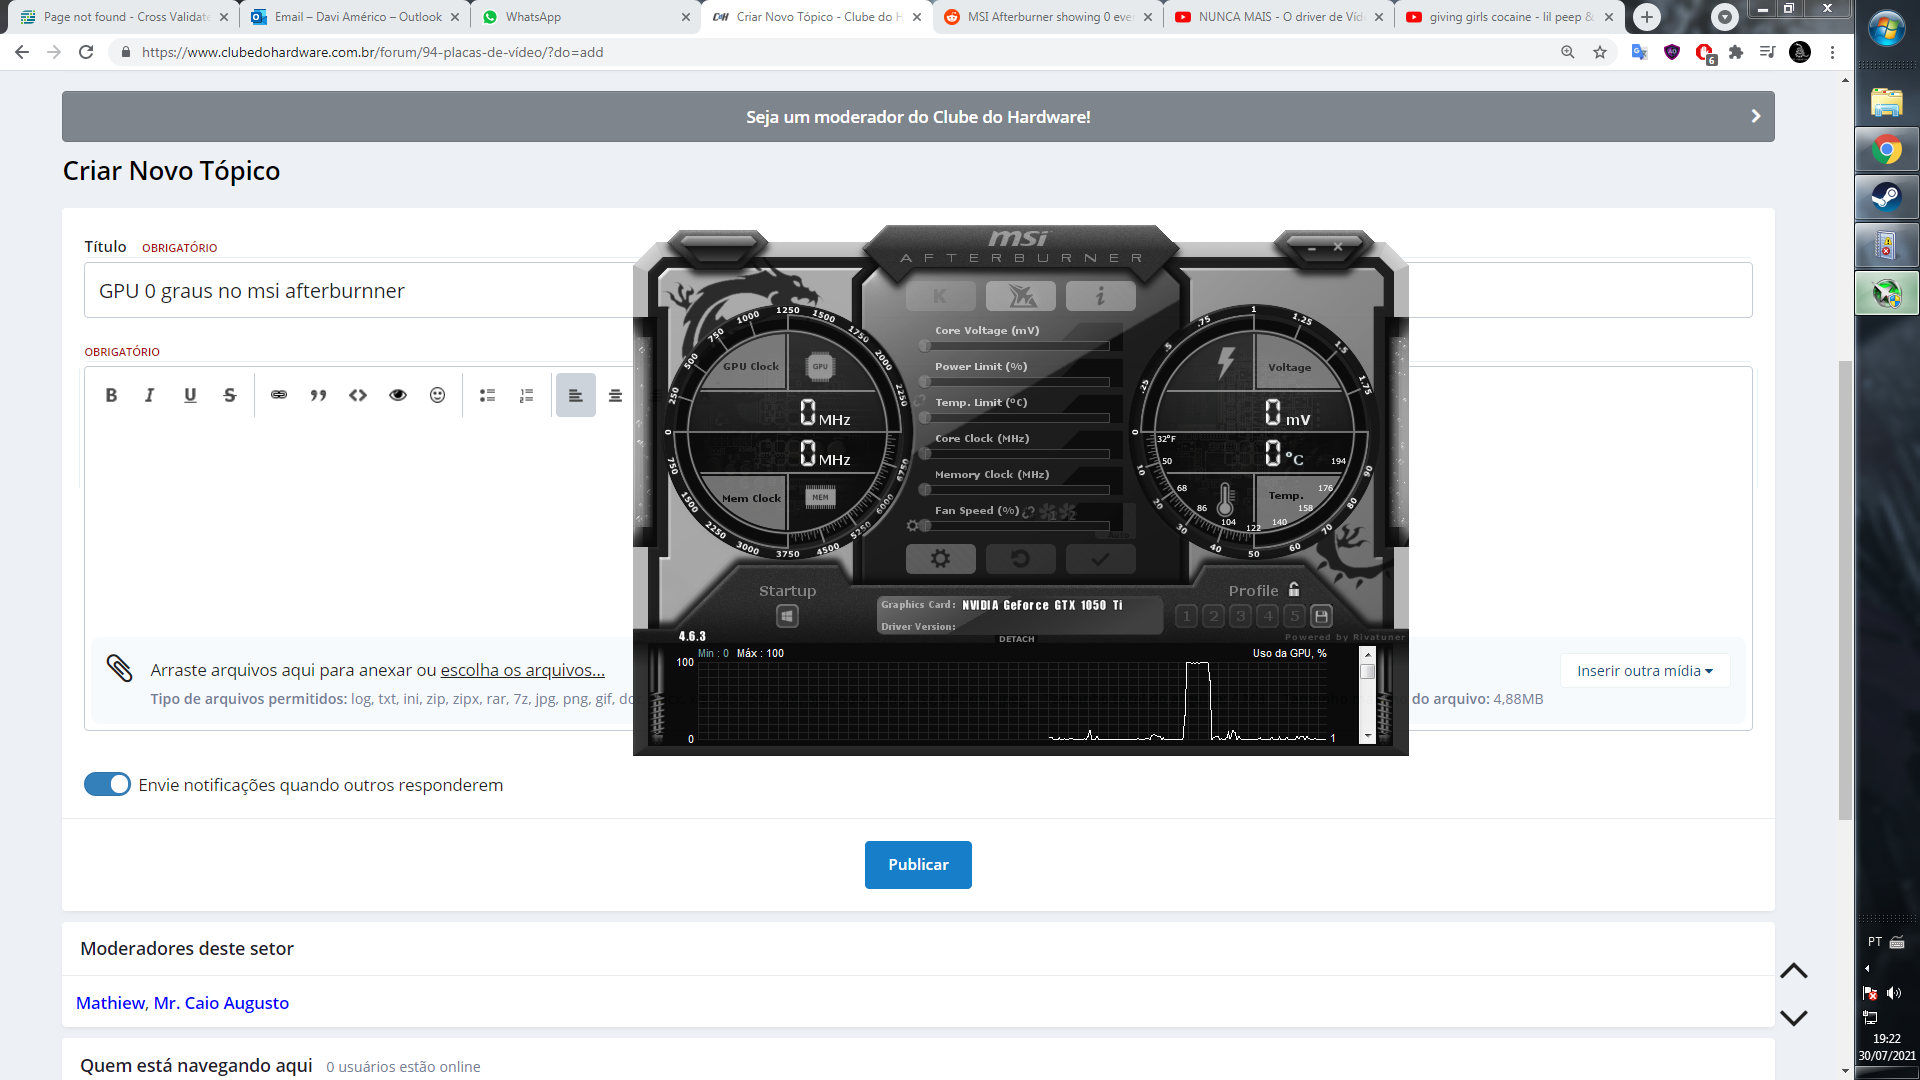Open the Afterburner information i button
This screenshot has width=1920, height=1080.
click(1100, 296)
